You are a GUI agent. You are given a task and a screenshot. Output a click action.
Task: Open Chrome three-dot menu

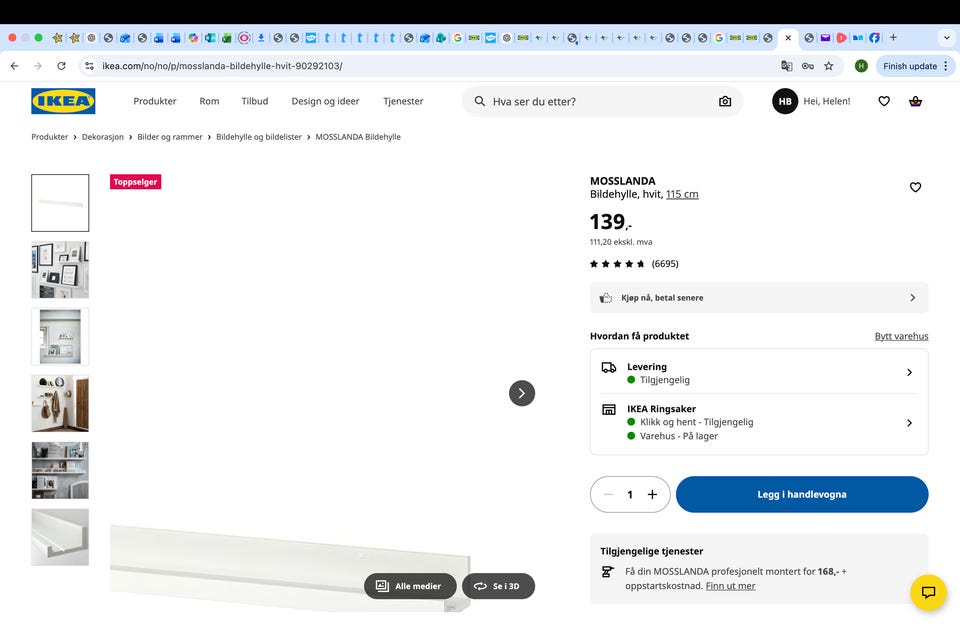tap(946, 66)
